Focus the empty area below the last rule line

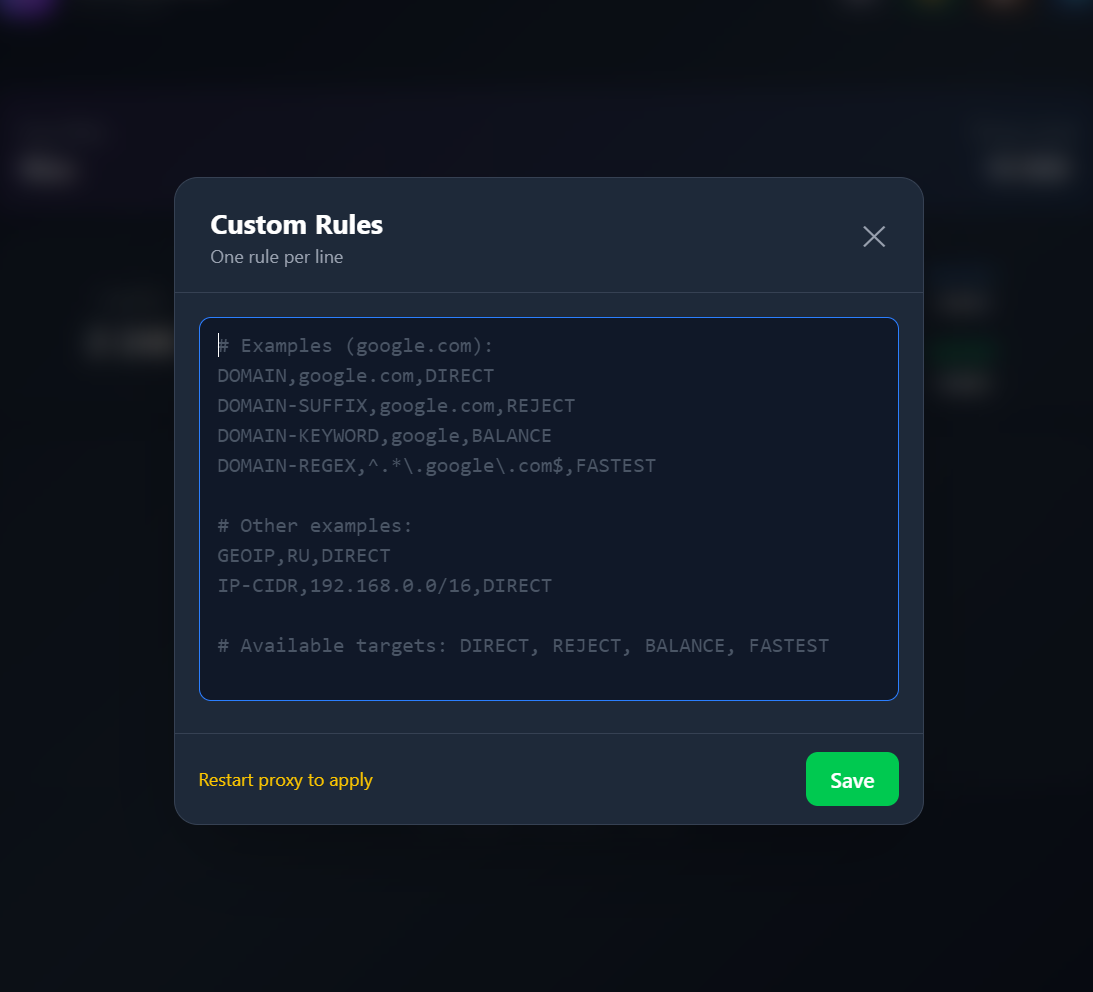click(548, 676)
